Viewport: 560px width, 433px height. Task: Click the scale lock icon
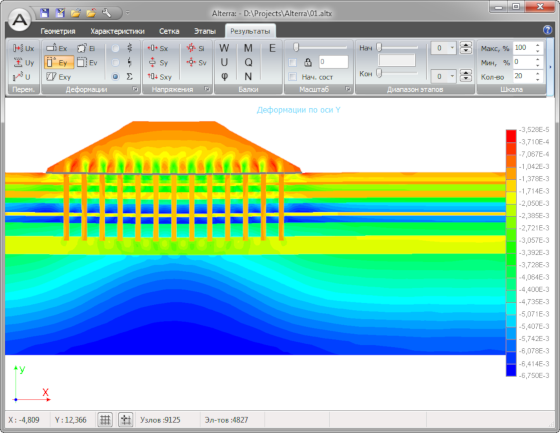(308, 63)
